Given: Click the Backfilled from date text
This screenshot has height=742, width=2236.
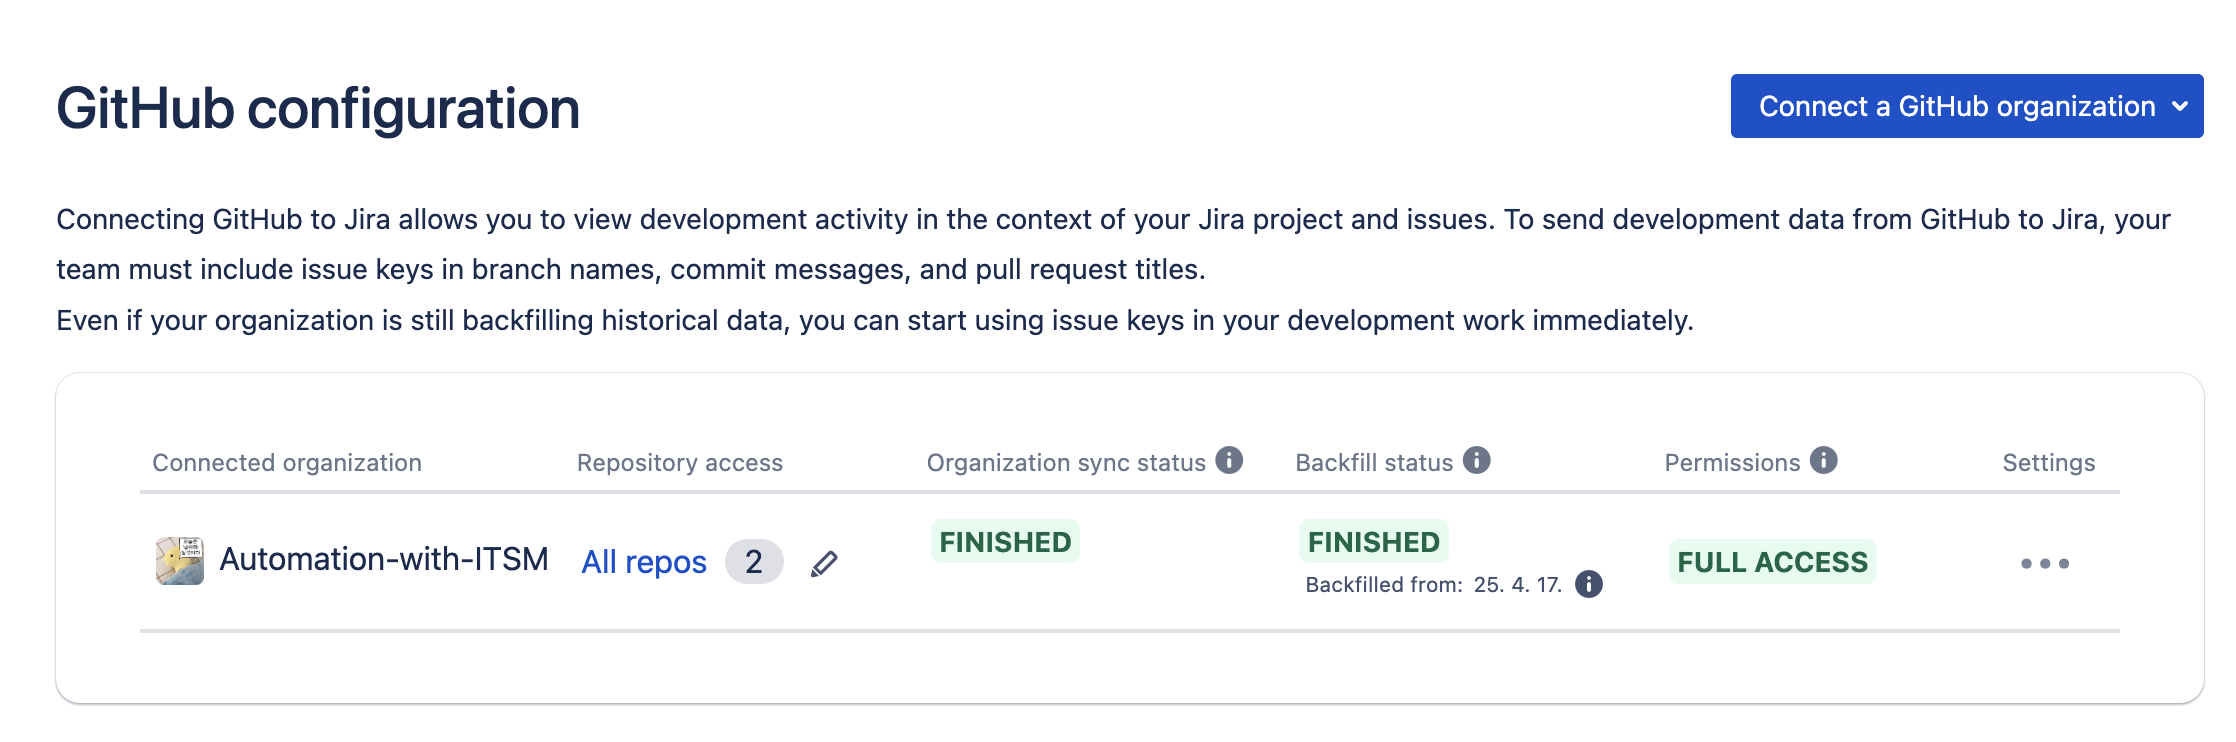Looking at the screenshot, I should [1434, 585].
